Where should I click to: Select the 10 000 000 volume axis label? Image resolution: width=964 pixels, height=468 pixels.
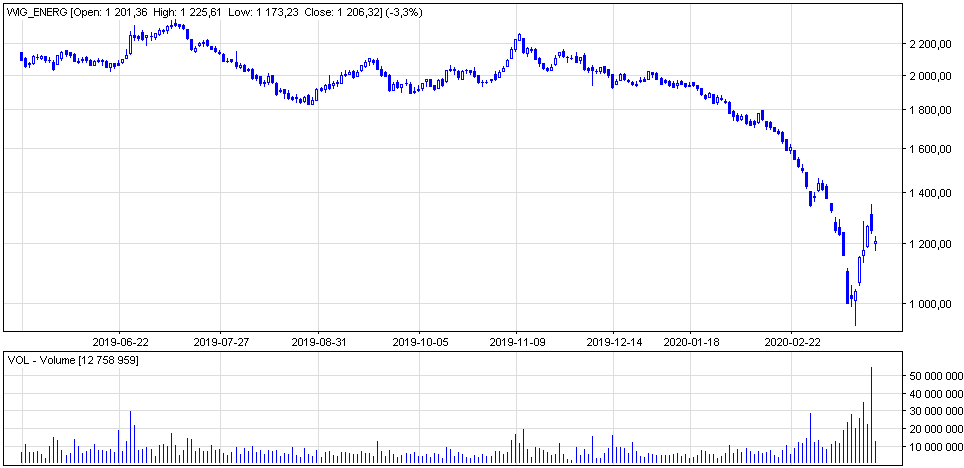(935, 446)
